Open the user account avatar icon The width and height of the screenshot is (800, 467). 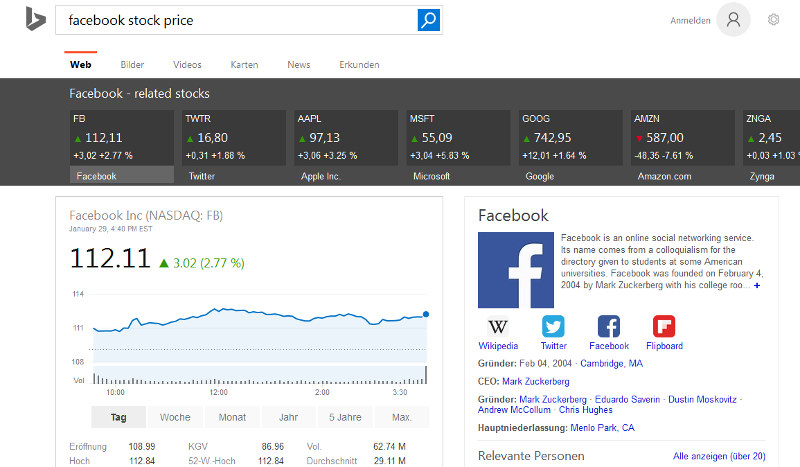pos(733,20)
